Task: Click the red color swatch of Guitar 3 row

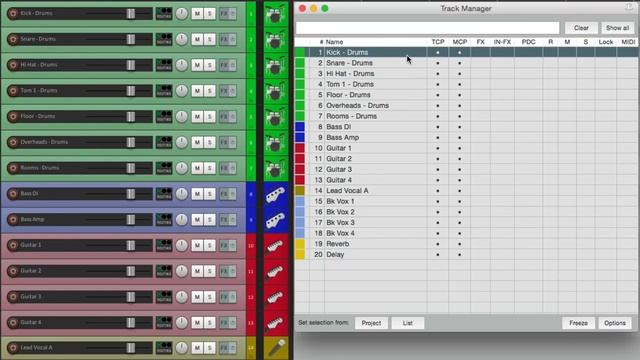Action: pos(300,169)
